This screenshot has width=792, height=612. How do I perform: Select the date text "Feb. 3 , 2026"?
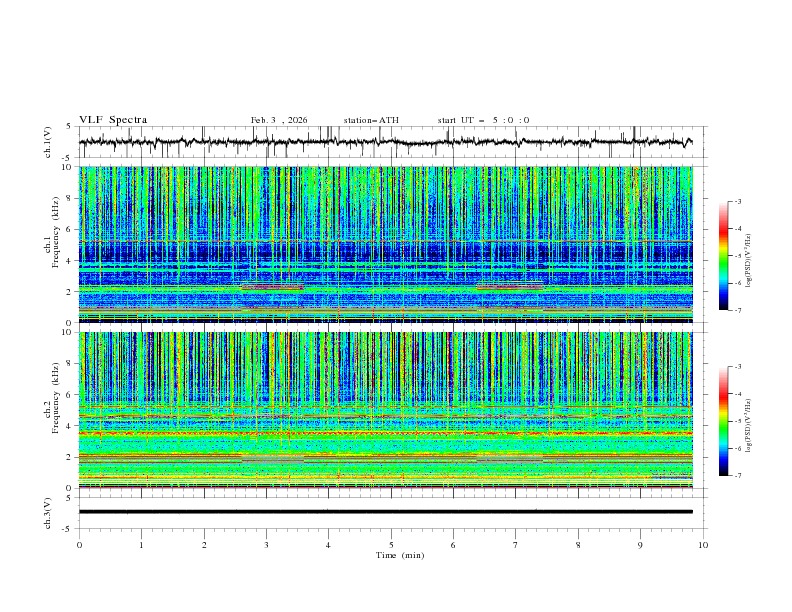pos(279,120)
